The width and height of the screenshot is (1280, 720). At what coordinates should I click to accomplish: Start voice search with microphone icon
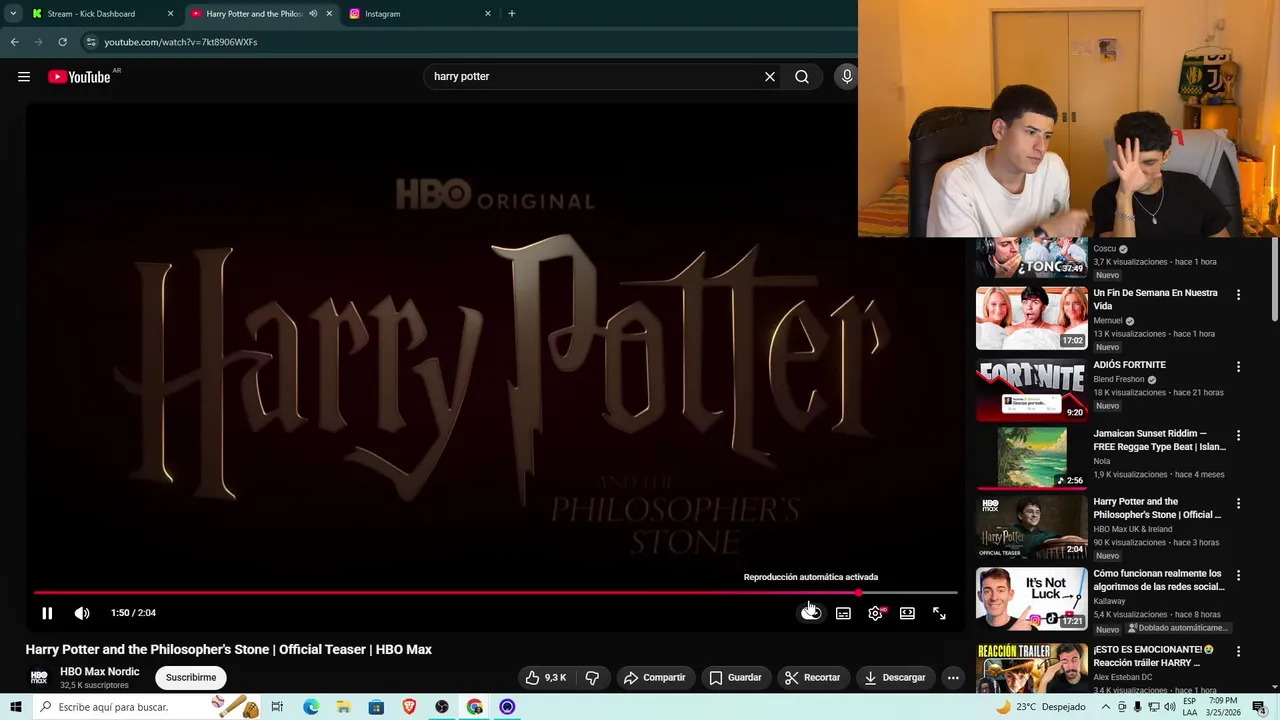pyautogui.click(x=847, y=77)
